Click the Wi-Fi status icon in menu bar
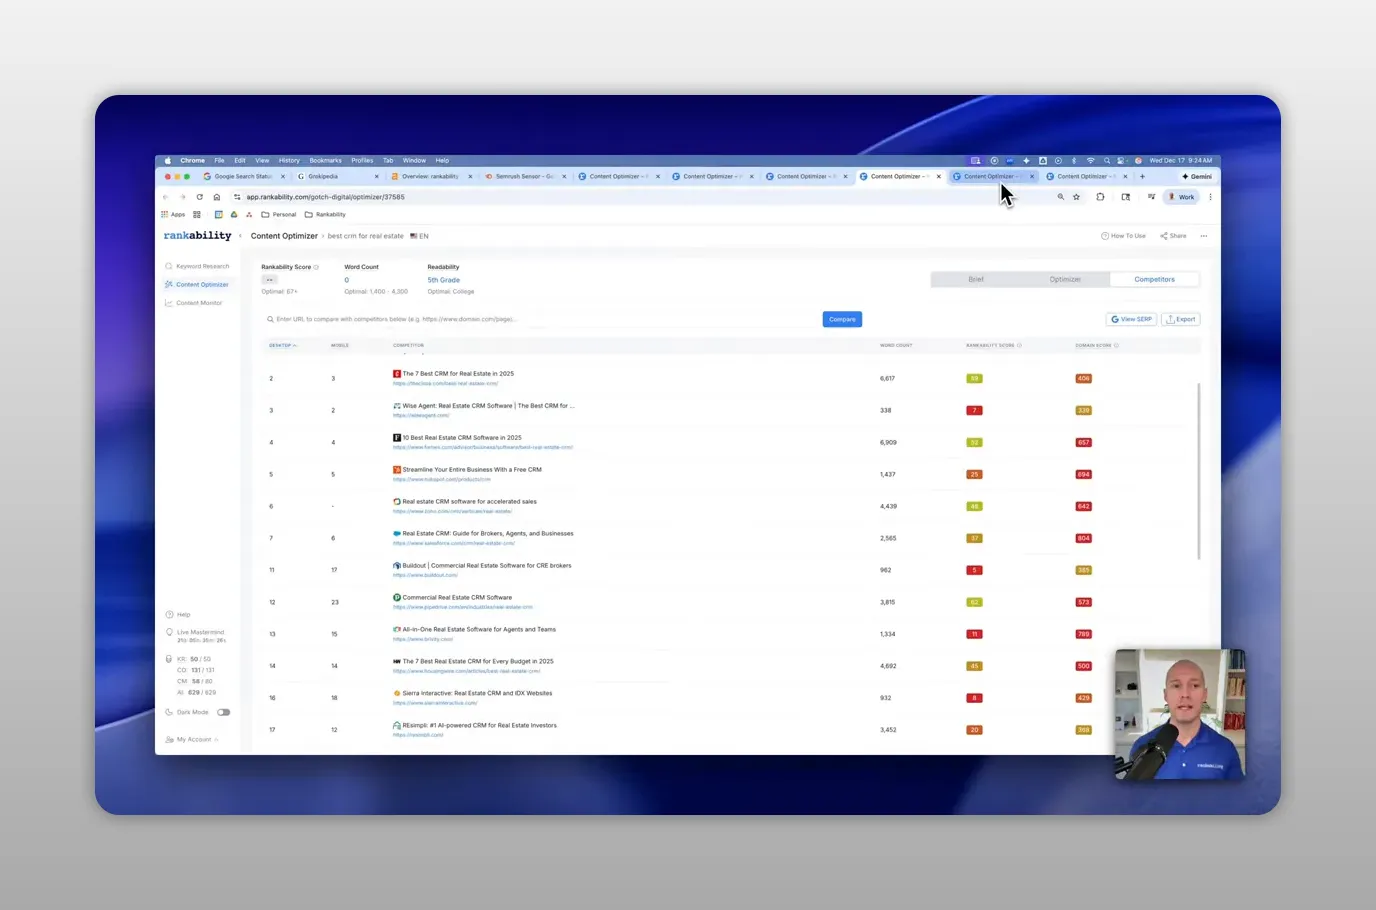Image resolution: width=1376 pixels, height=910 pixels. coord(1090,160)
